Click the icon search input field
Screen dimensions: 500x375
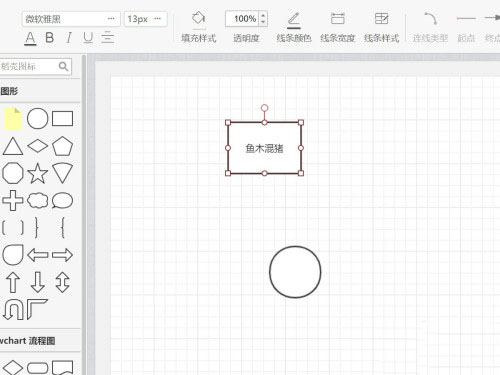29,66
